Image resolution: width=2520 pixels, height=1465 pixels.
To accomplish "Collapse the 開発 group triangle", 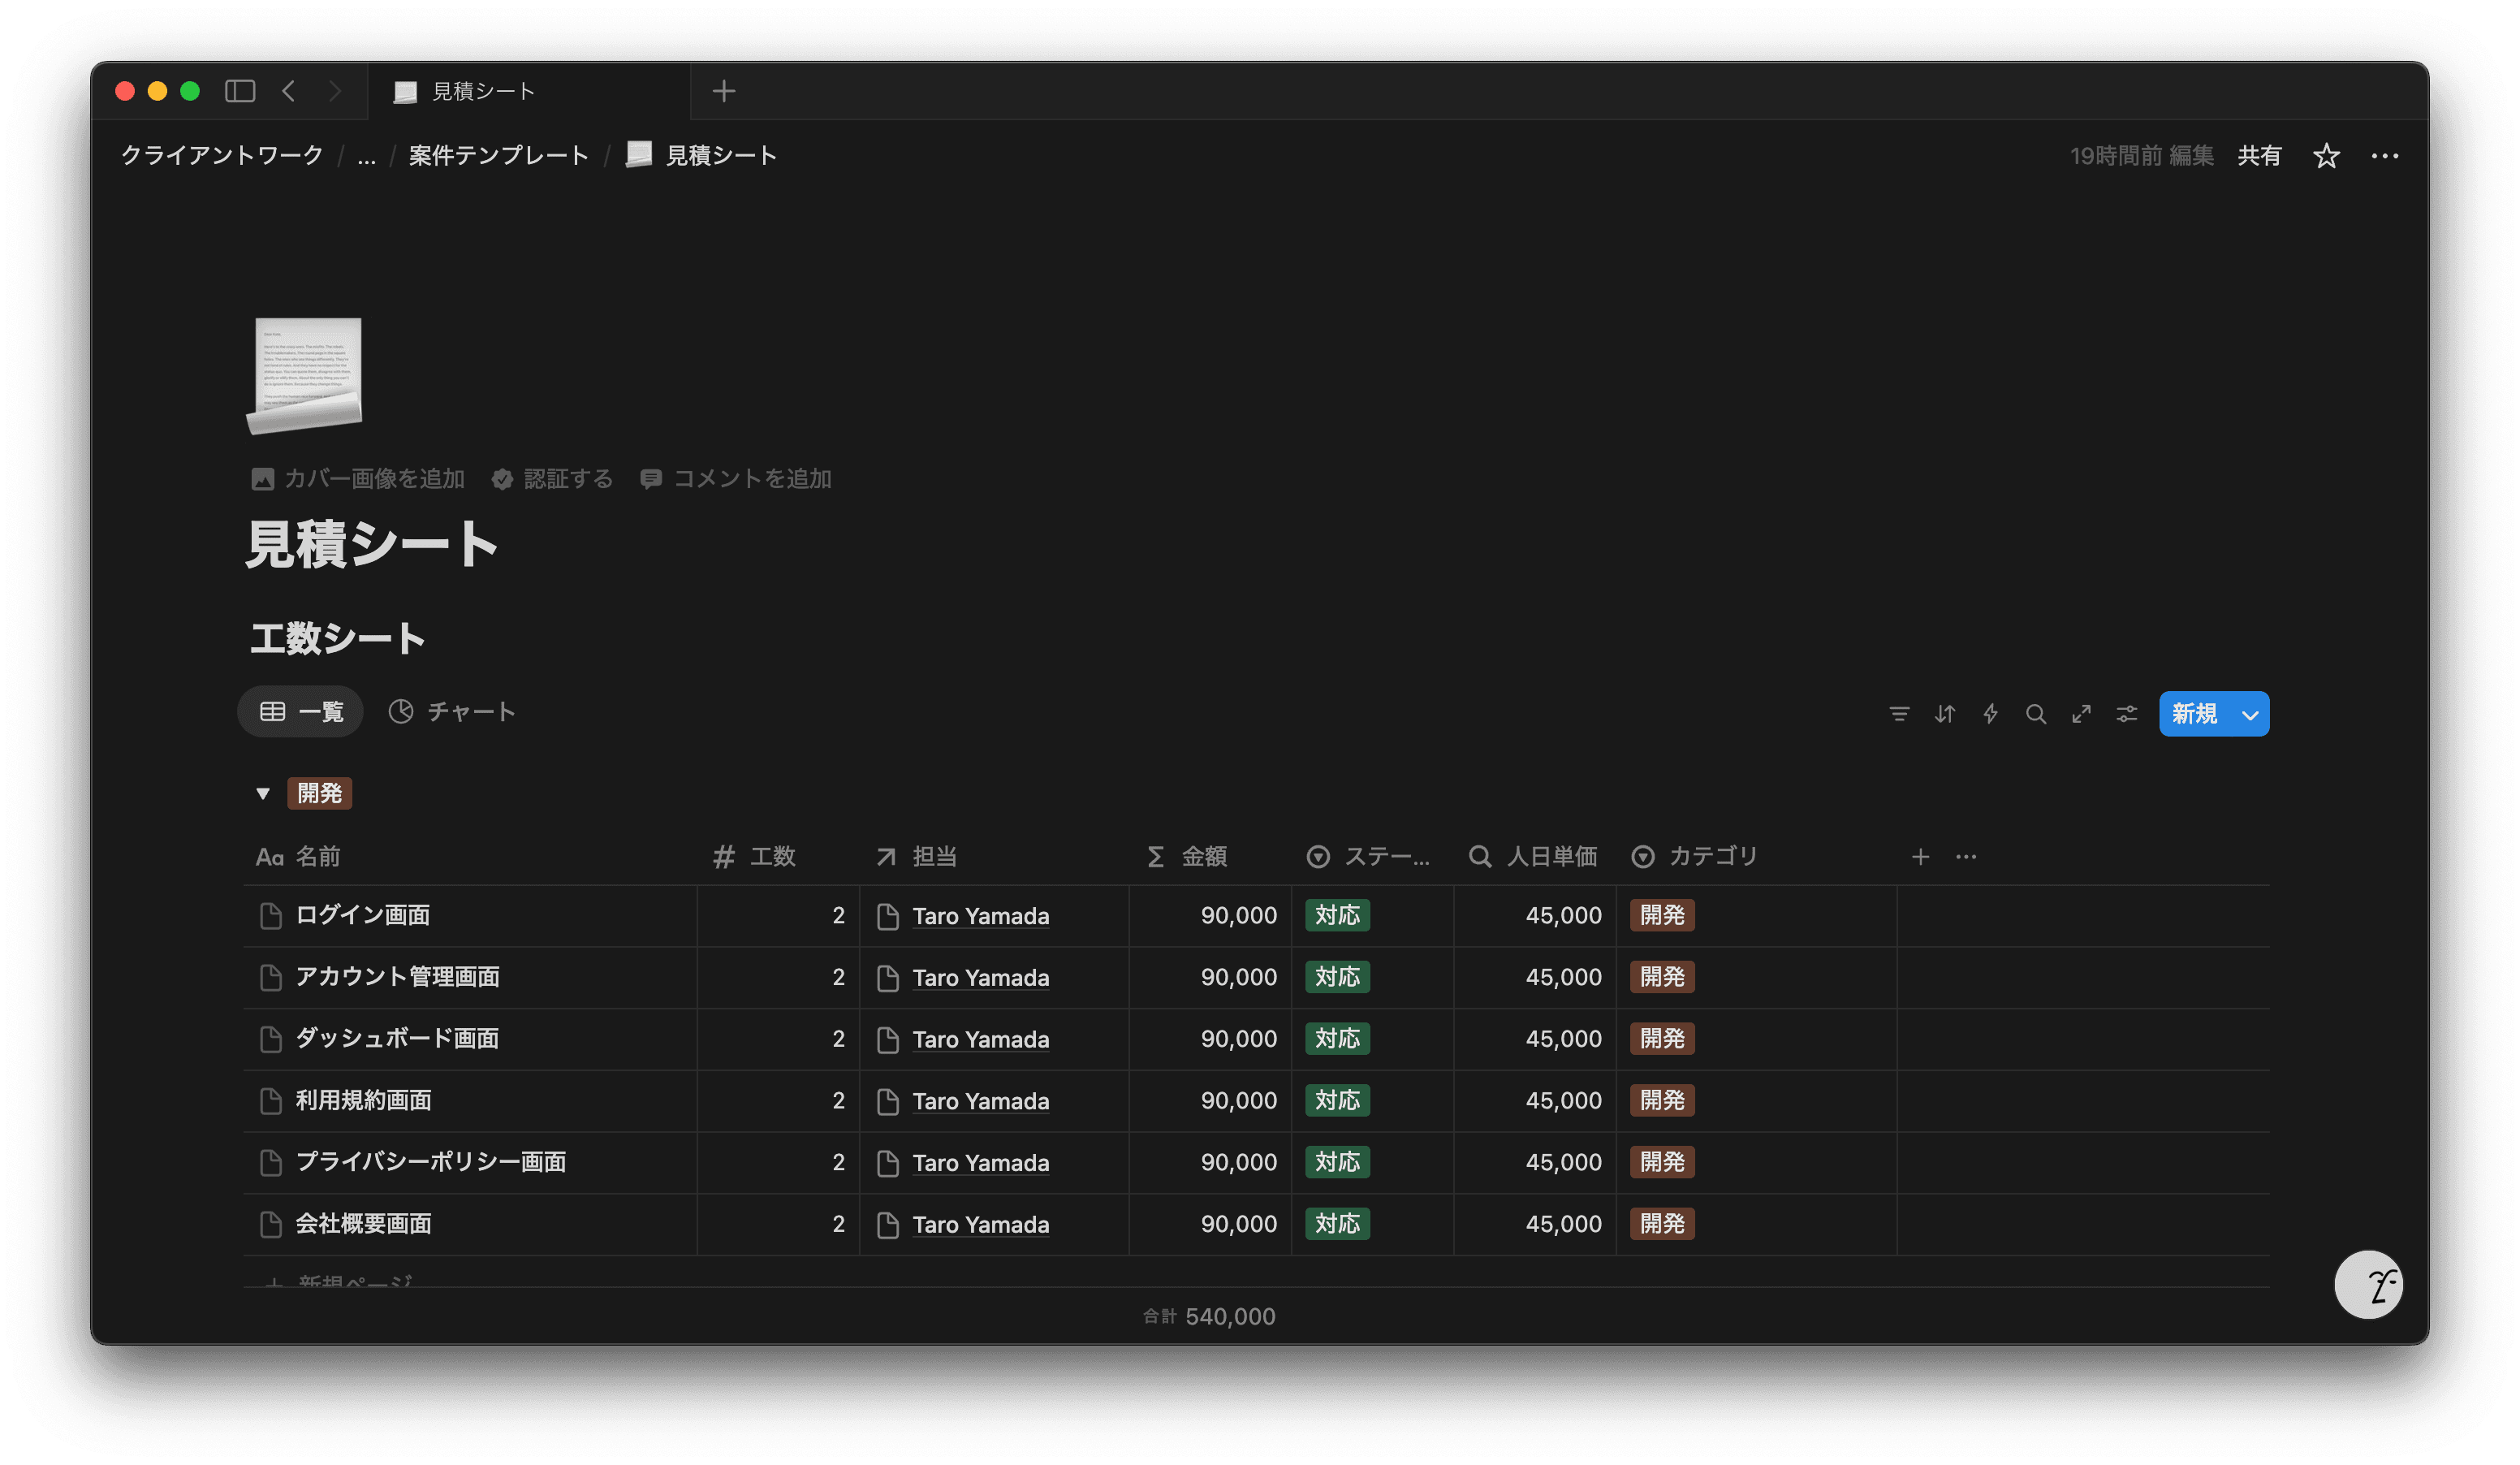I will point(263,793).
